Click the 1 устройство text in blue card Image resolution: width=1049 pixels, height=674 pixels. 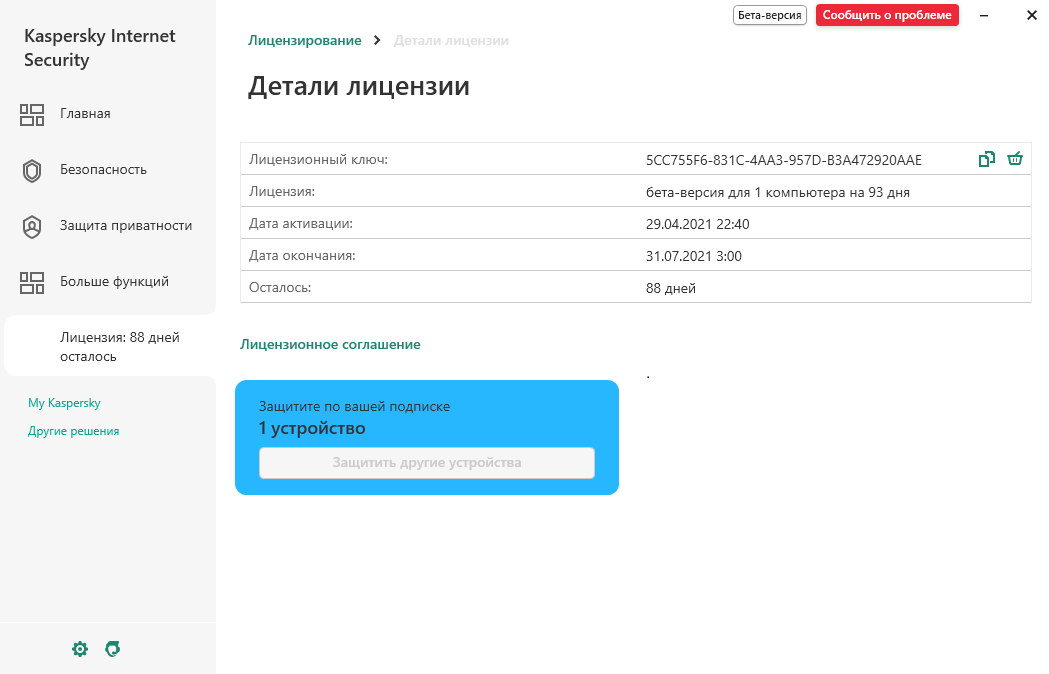312,428
